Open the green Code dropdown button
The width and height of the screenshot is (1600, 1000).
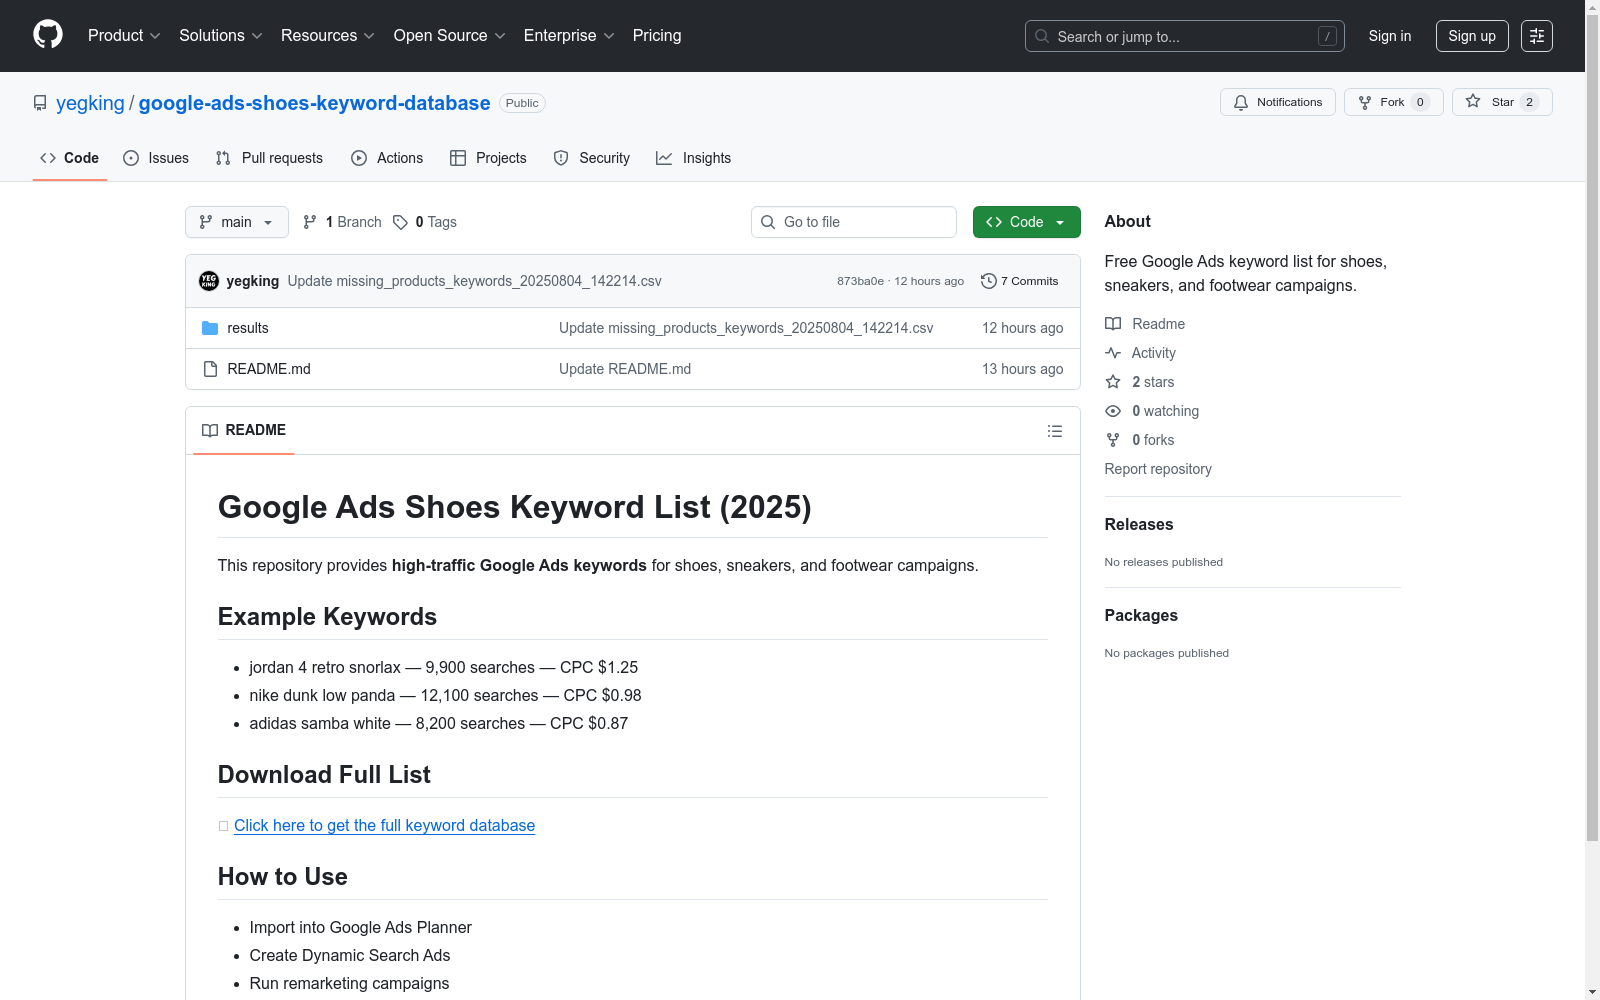pyautogui.click(x=1027, y=222)
